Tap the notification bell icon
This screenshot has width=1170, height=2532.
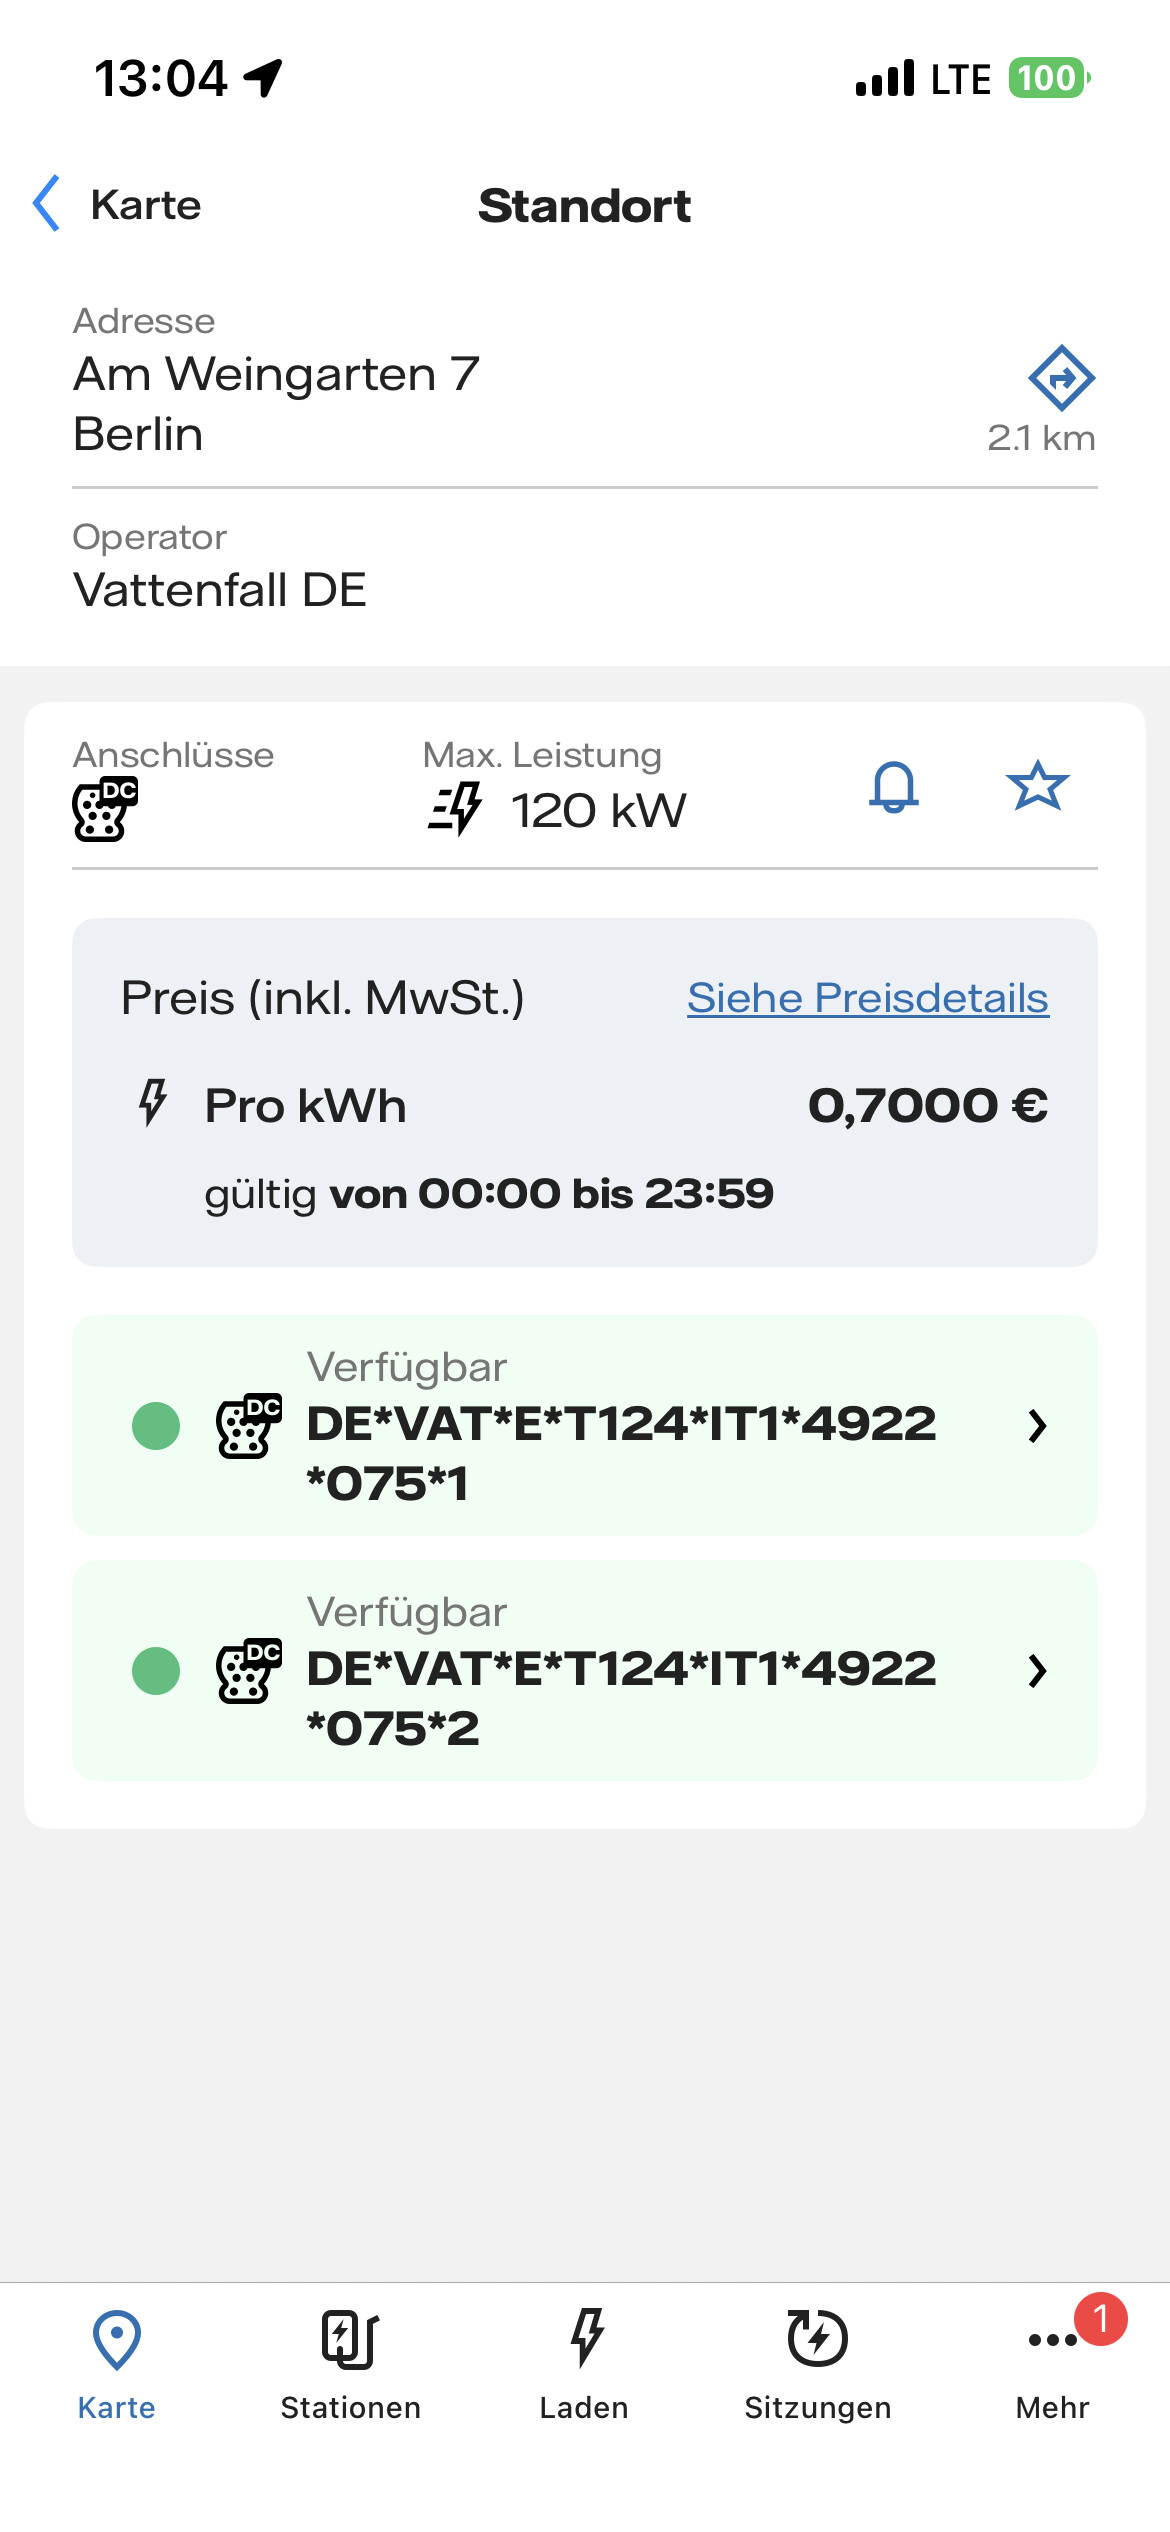(894, 787)
